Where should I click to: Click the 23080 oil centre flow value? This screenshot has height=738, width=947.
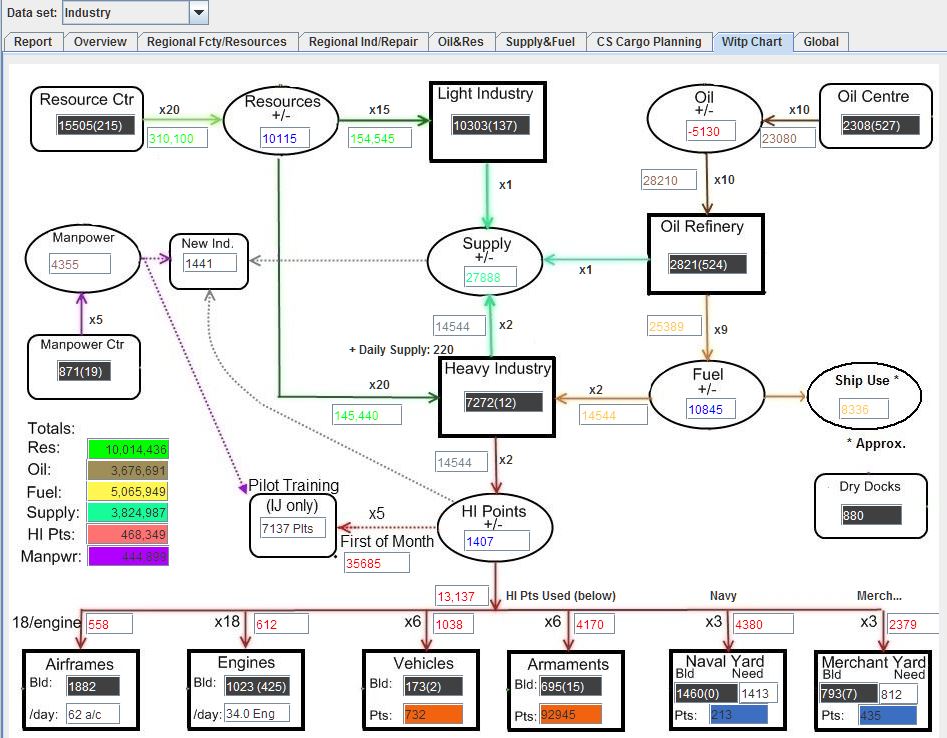[x=788, y=138]
